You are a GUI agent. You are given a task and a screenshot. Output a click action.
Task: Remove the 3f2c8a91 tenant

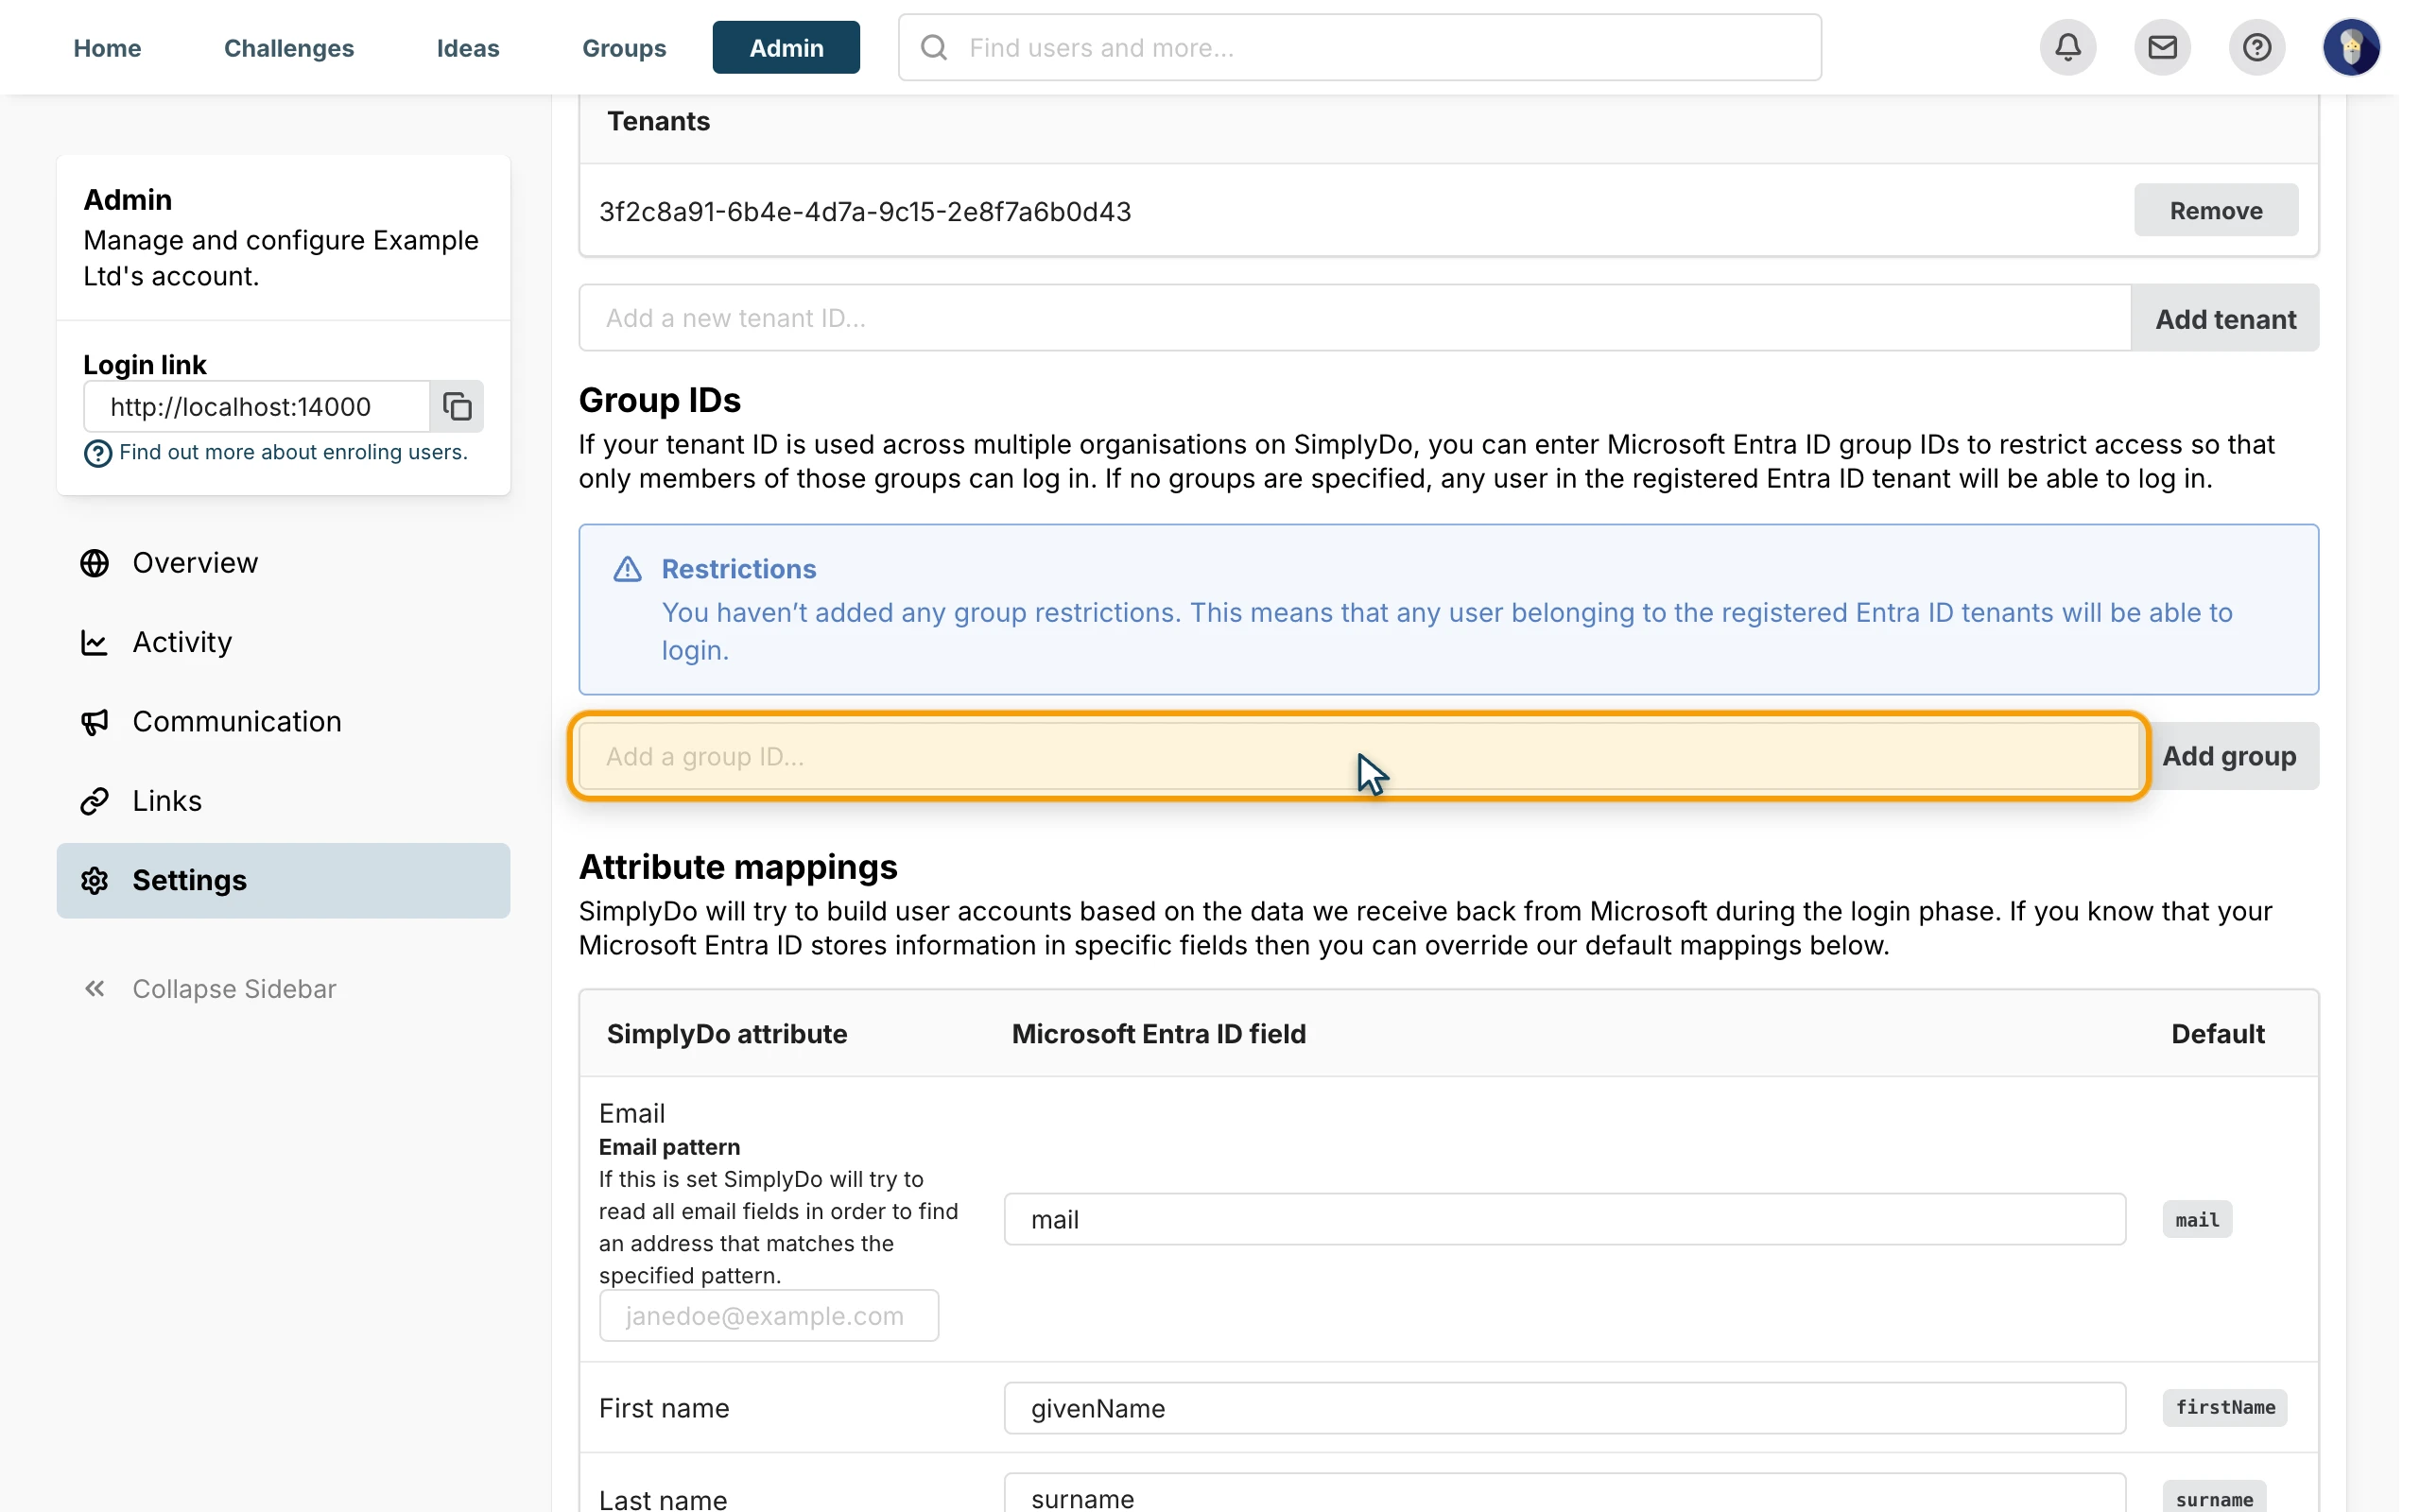tap(2216, 210)
